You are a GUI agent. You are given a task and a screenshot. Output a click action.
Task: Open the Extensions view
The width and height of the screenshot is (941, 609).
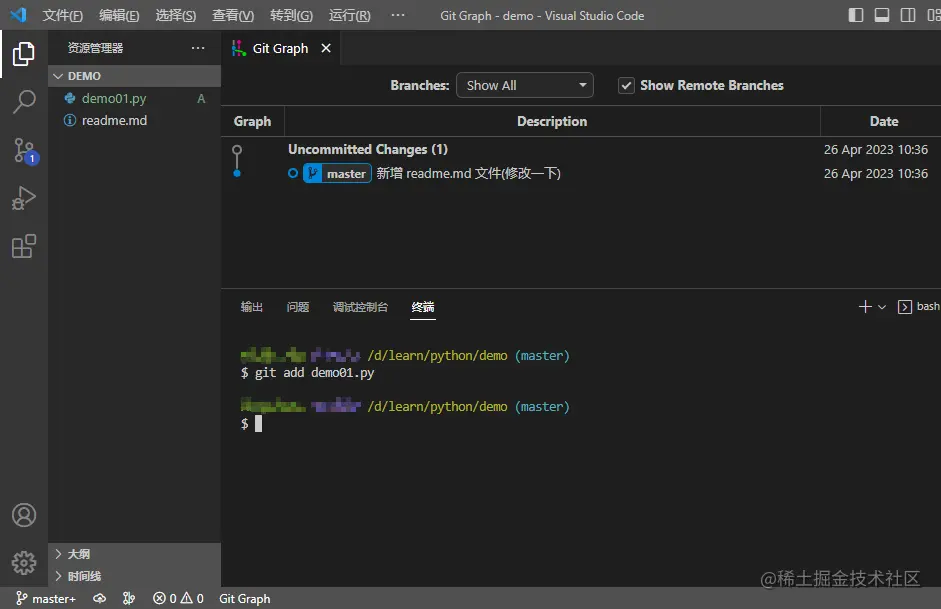pos(24,246)
